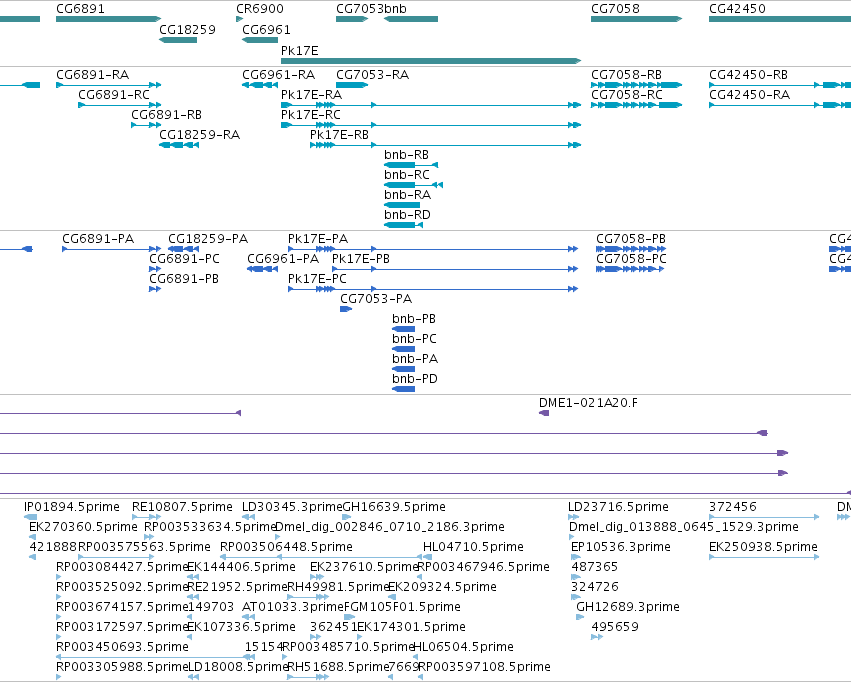The height and width of the screenshot is (682, 851).
Task: Click protein CG7058-PC label
Action: [x=631, y=259]
